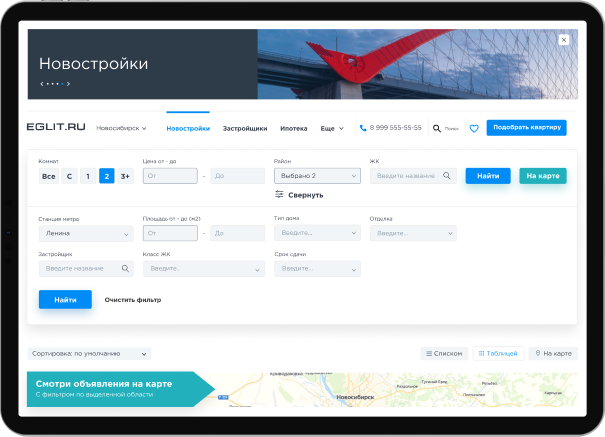Open the Застройщики menu item
This screenshot has width=605, height=437.
tap(244, 129)
